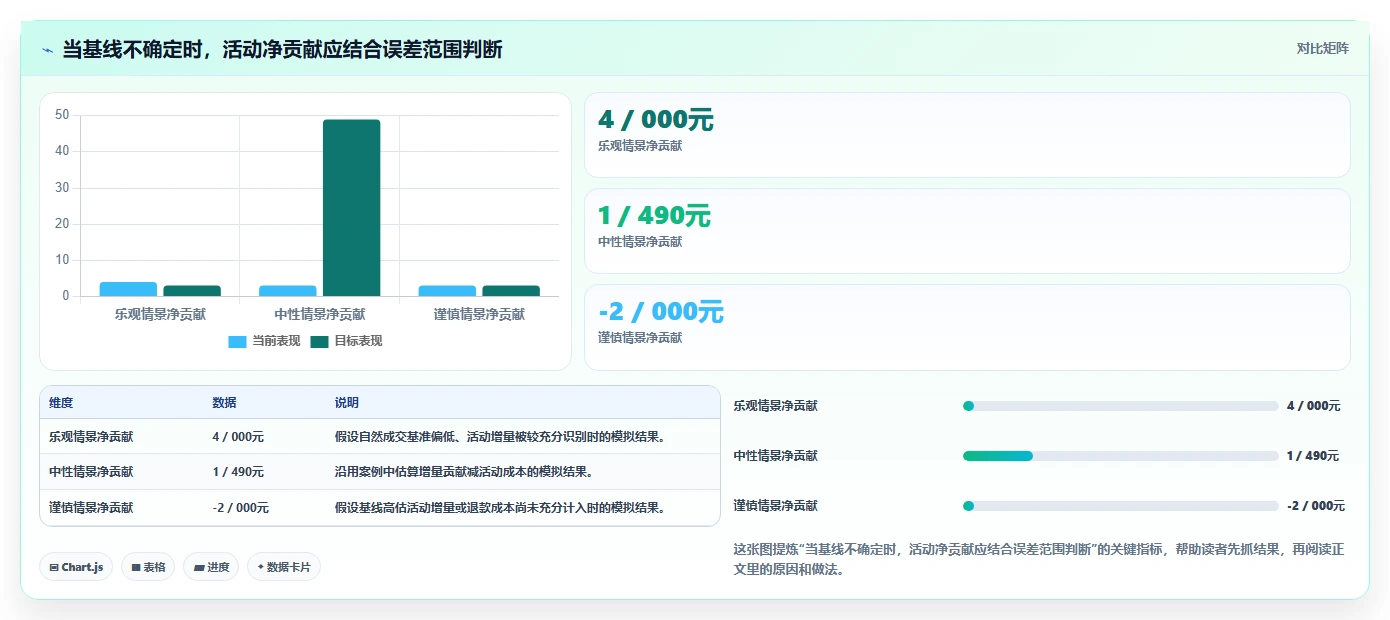
Task: Click the card title 当基线不确定时
Action: pos(282,49)
